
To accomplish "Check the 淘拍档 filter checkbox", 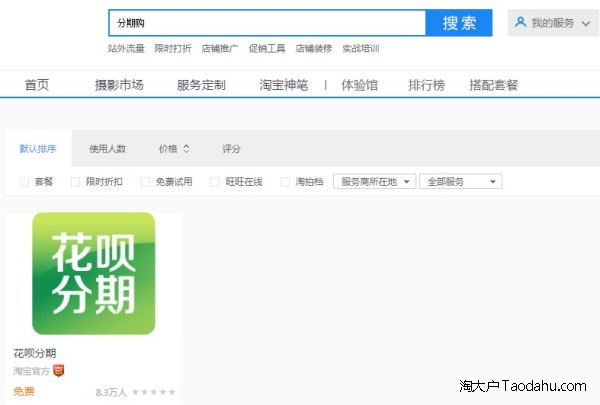I will tap(285, 182).
